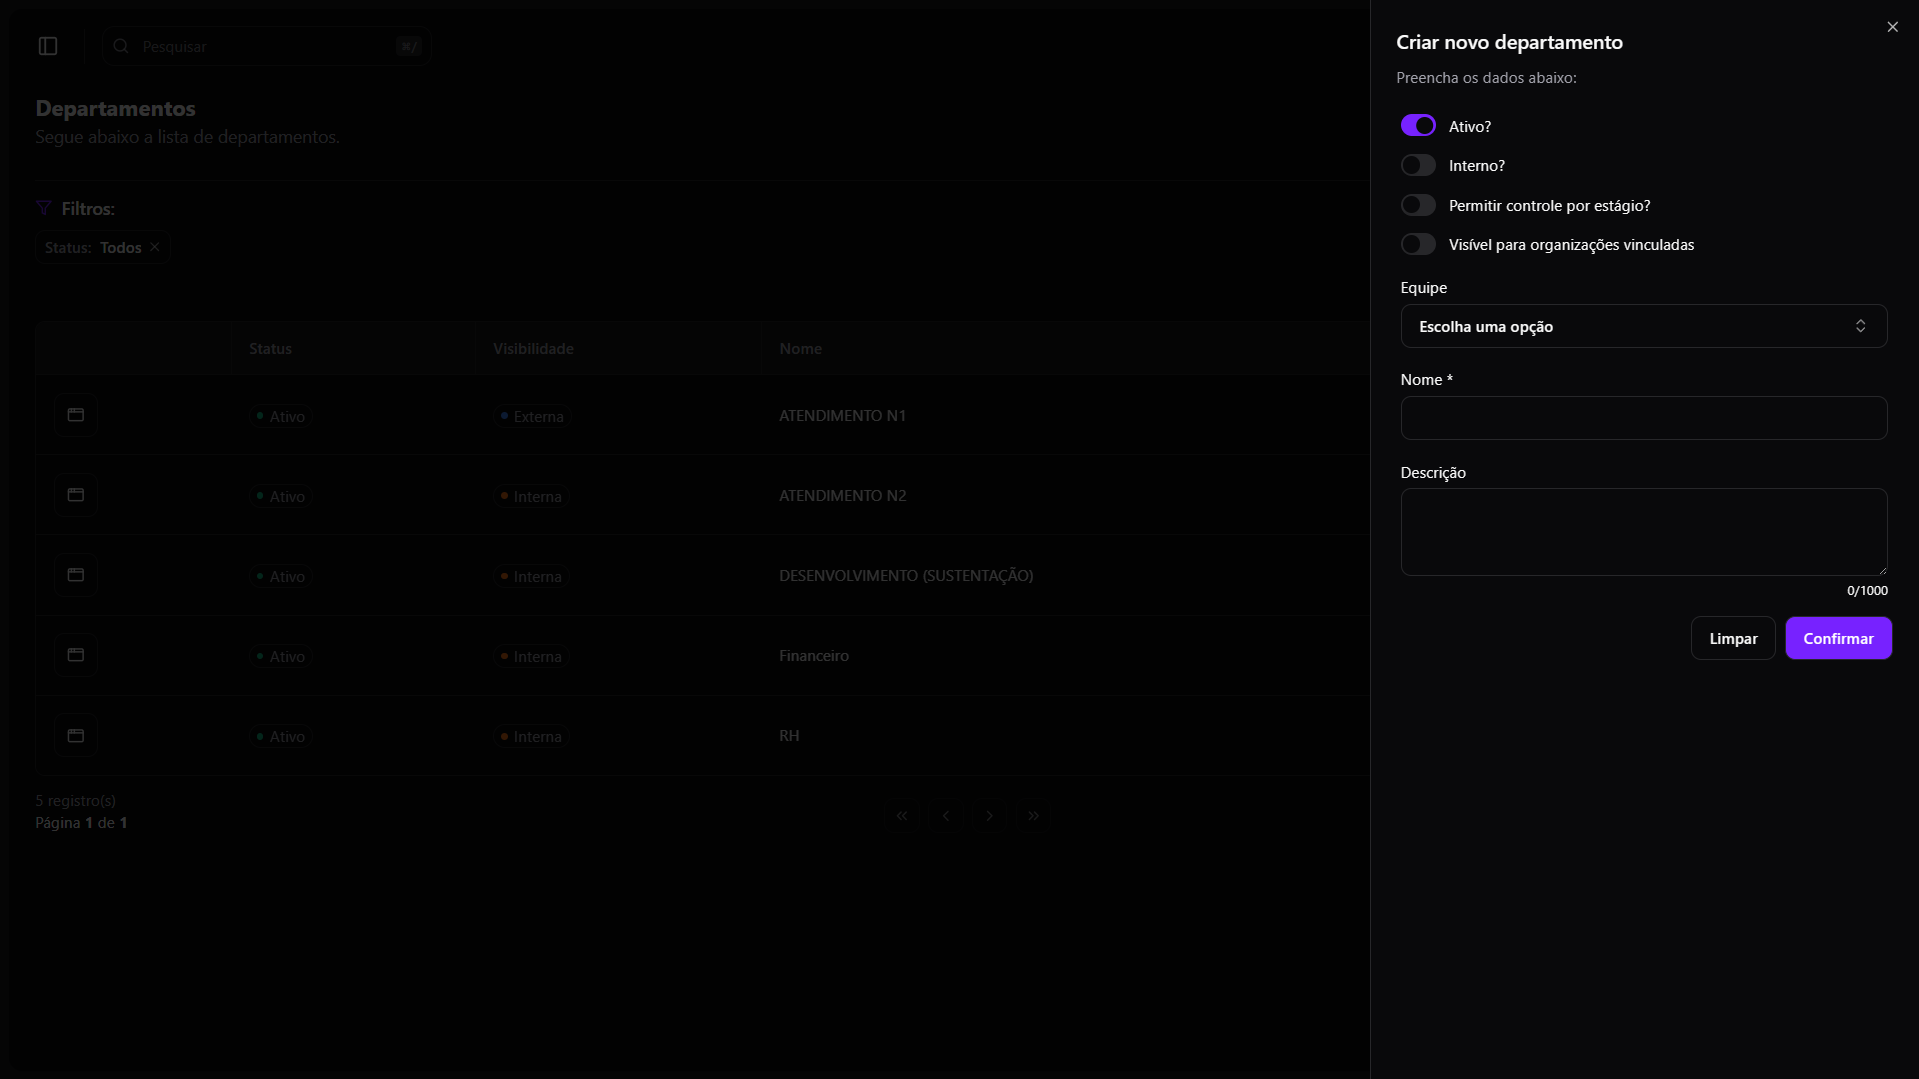The height and width of the screenshot is (1079, 1919).
Task: Click the Status column header
Action: (270, 348)
